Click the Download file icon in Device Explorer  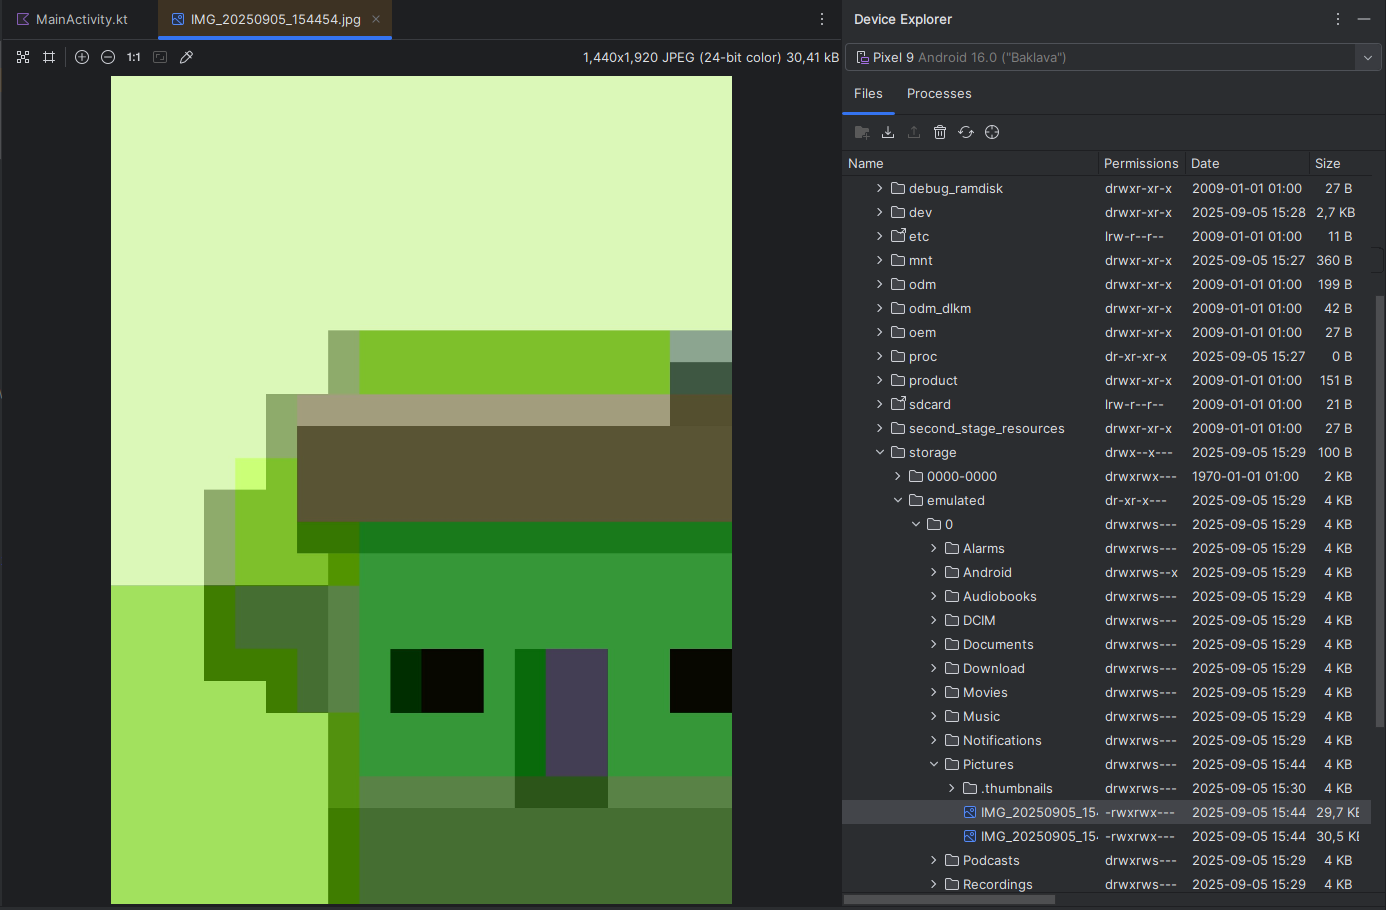pyautogui.click(x=888, y=132)
